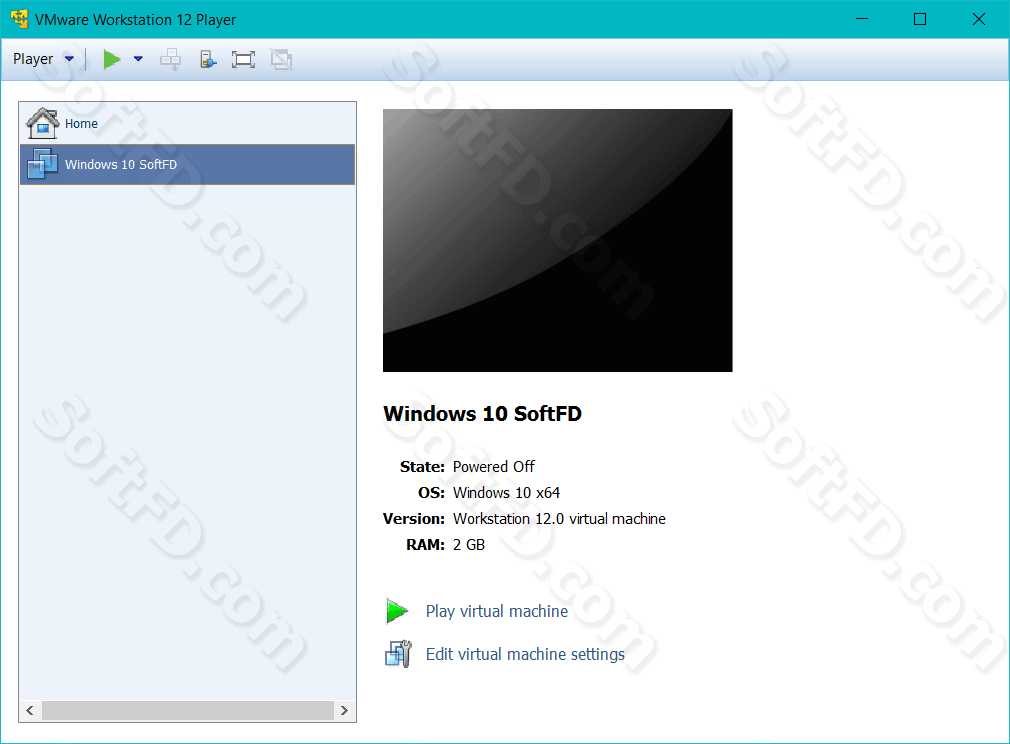Click the library horizontal scrollbar thumb
Image resolution: width=1010 pixels, height=744 pixels.
187,711
